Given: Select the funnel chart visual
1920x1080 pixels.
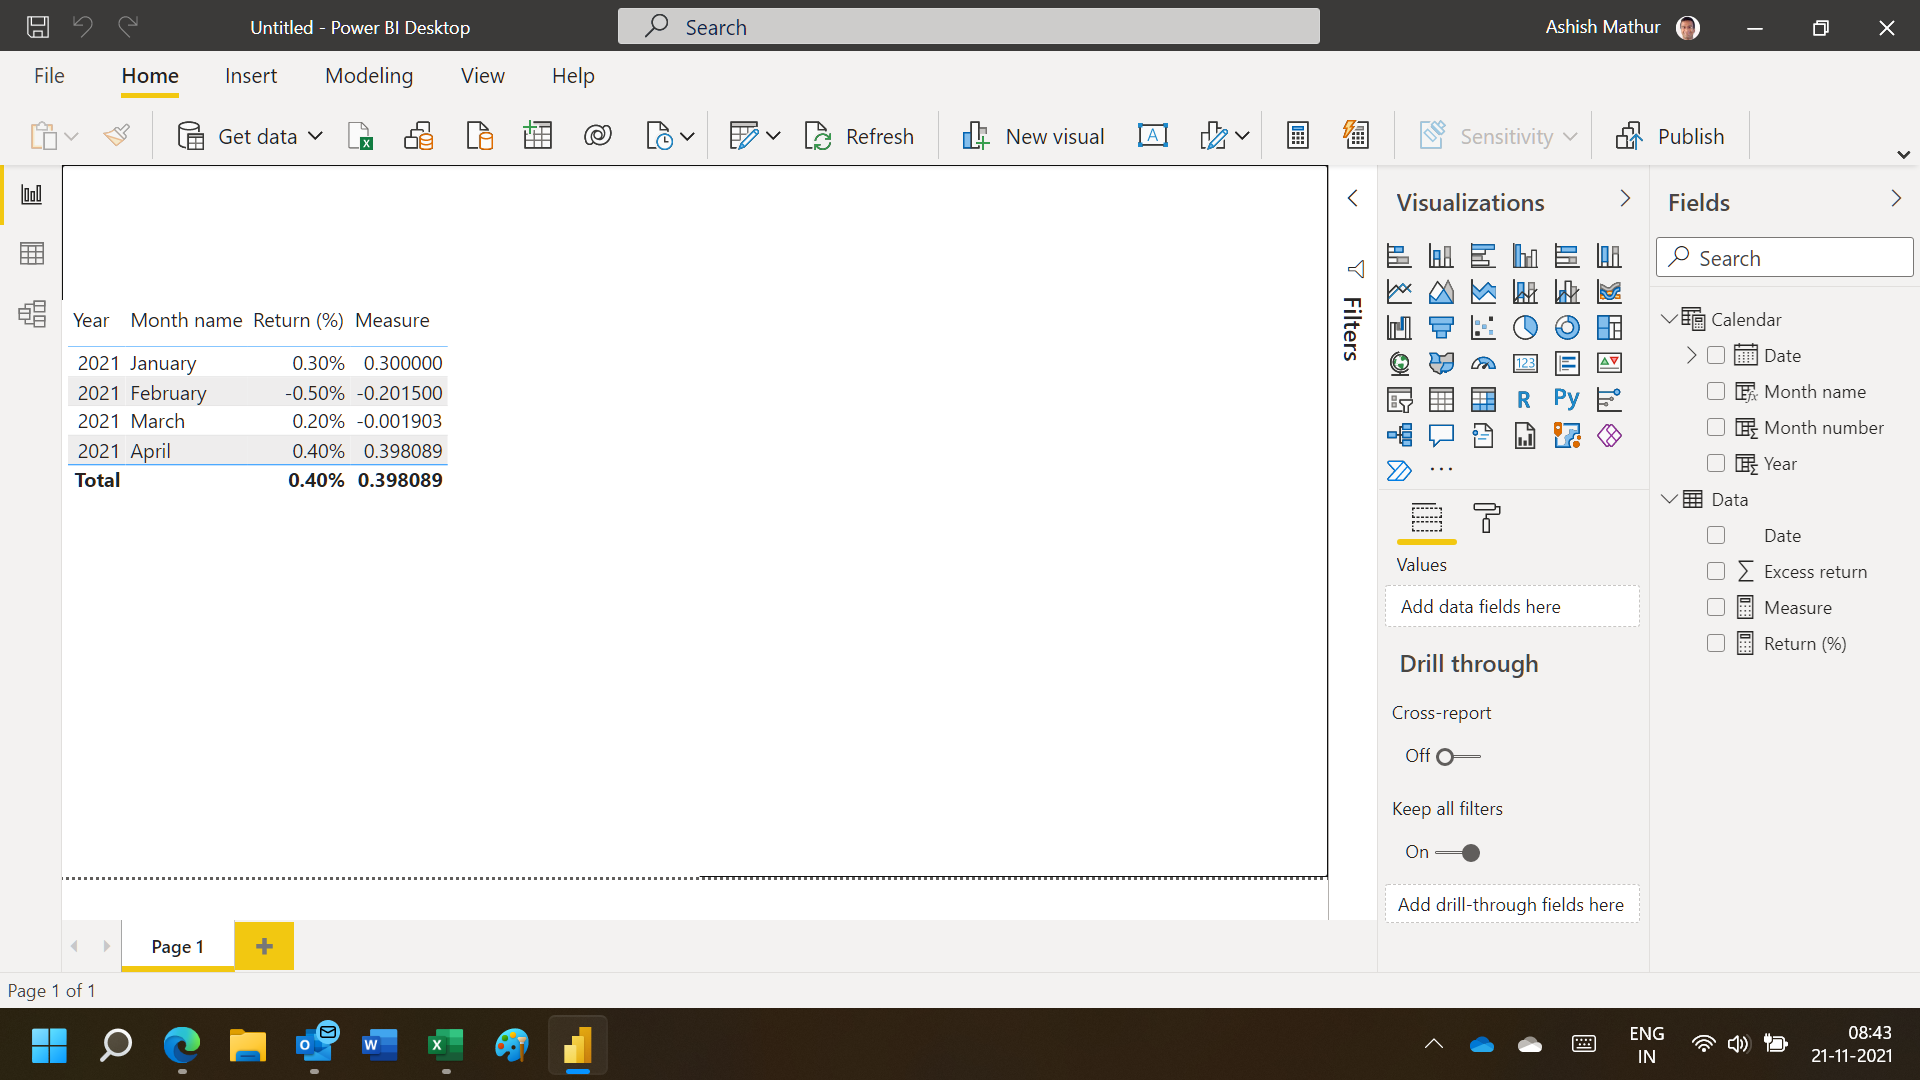Looking at the screenshot, I should pyautogui.click(x=1441, y=328).
